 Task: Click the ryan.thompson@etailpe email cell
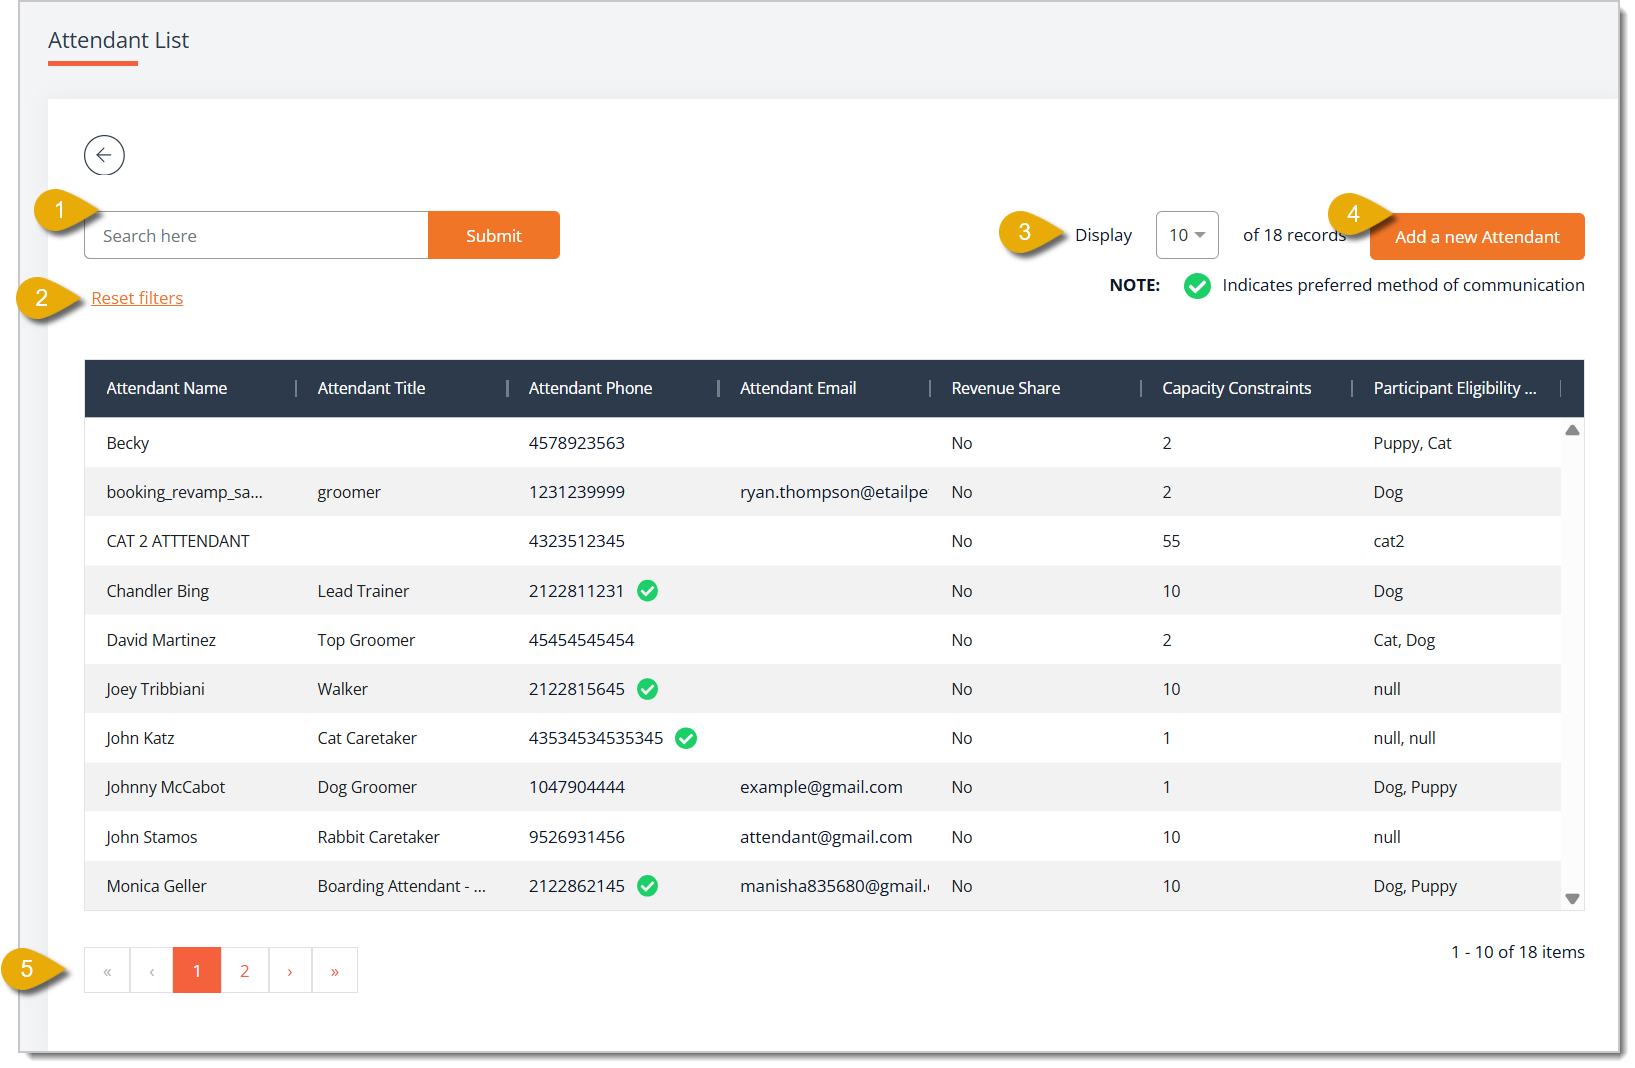(x=834, y=492)
